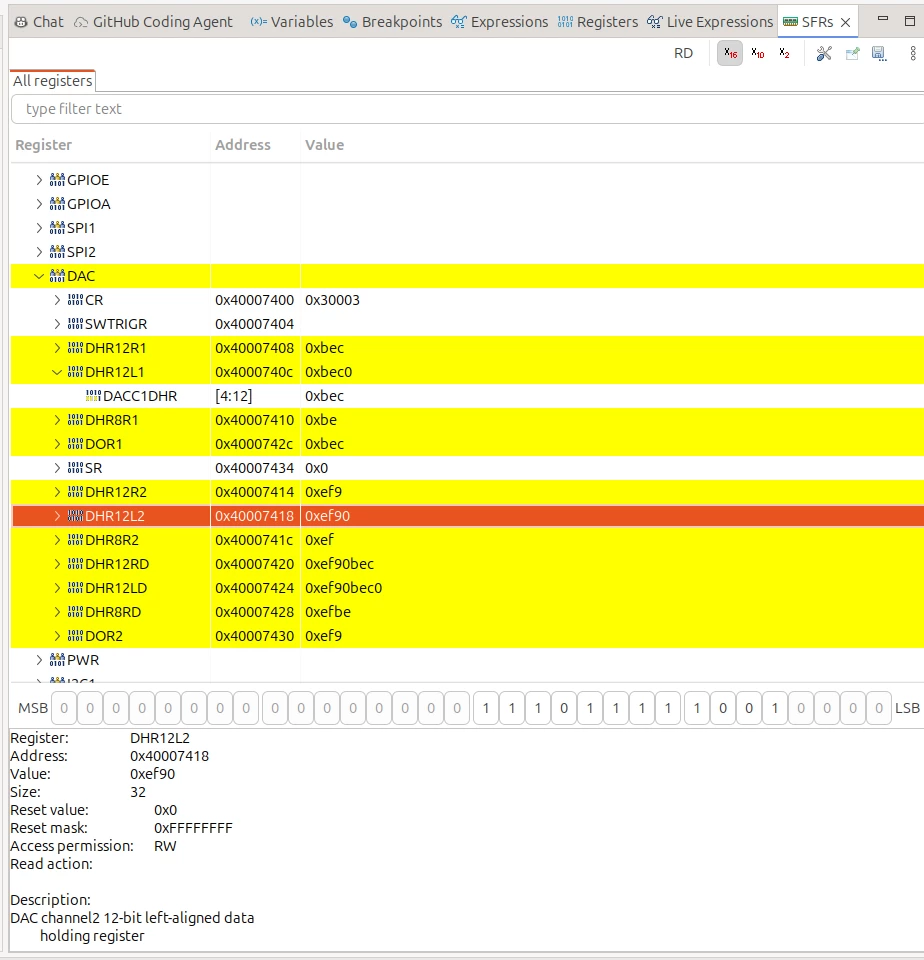The width and height of the screenshot is (924, 960).
Task: Toggle the leftmost bit set to 1
Action: [486, 708]
